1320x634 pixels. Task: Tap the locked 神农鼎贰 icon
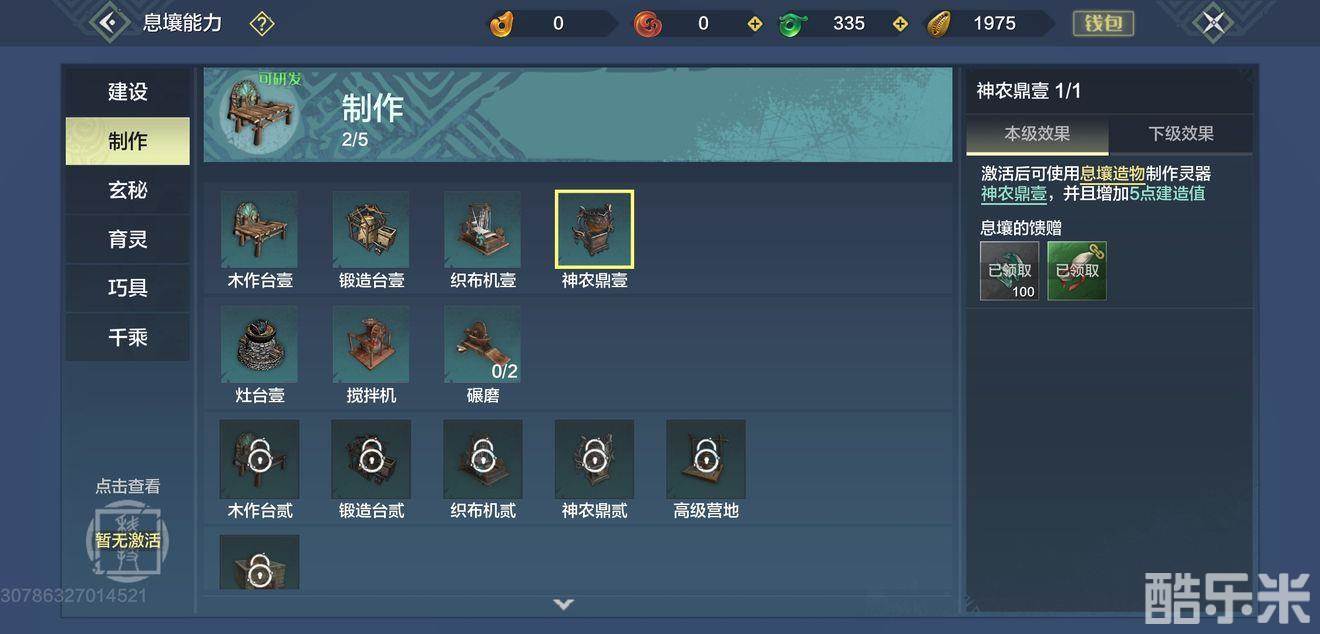[x=594, y=459]
